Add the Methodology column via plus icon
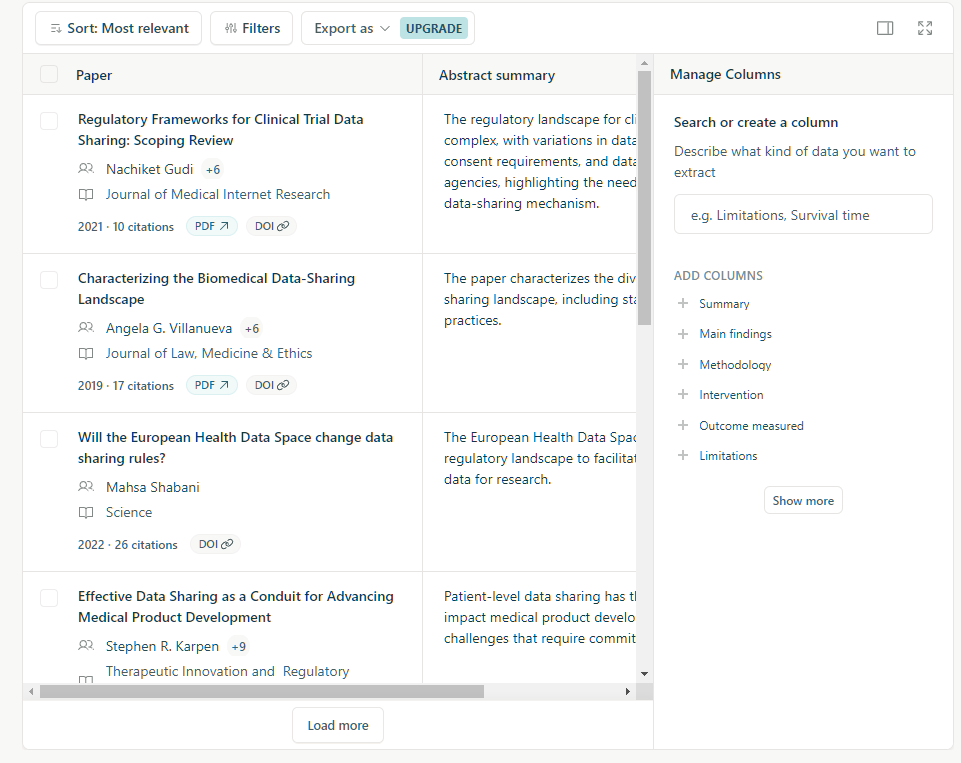This screenshot has width=961, height=763. [683, 364]
